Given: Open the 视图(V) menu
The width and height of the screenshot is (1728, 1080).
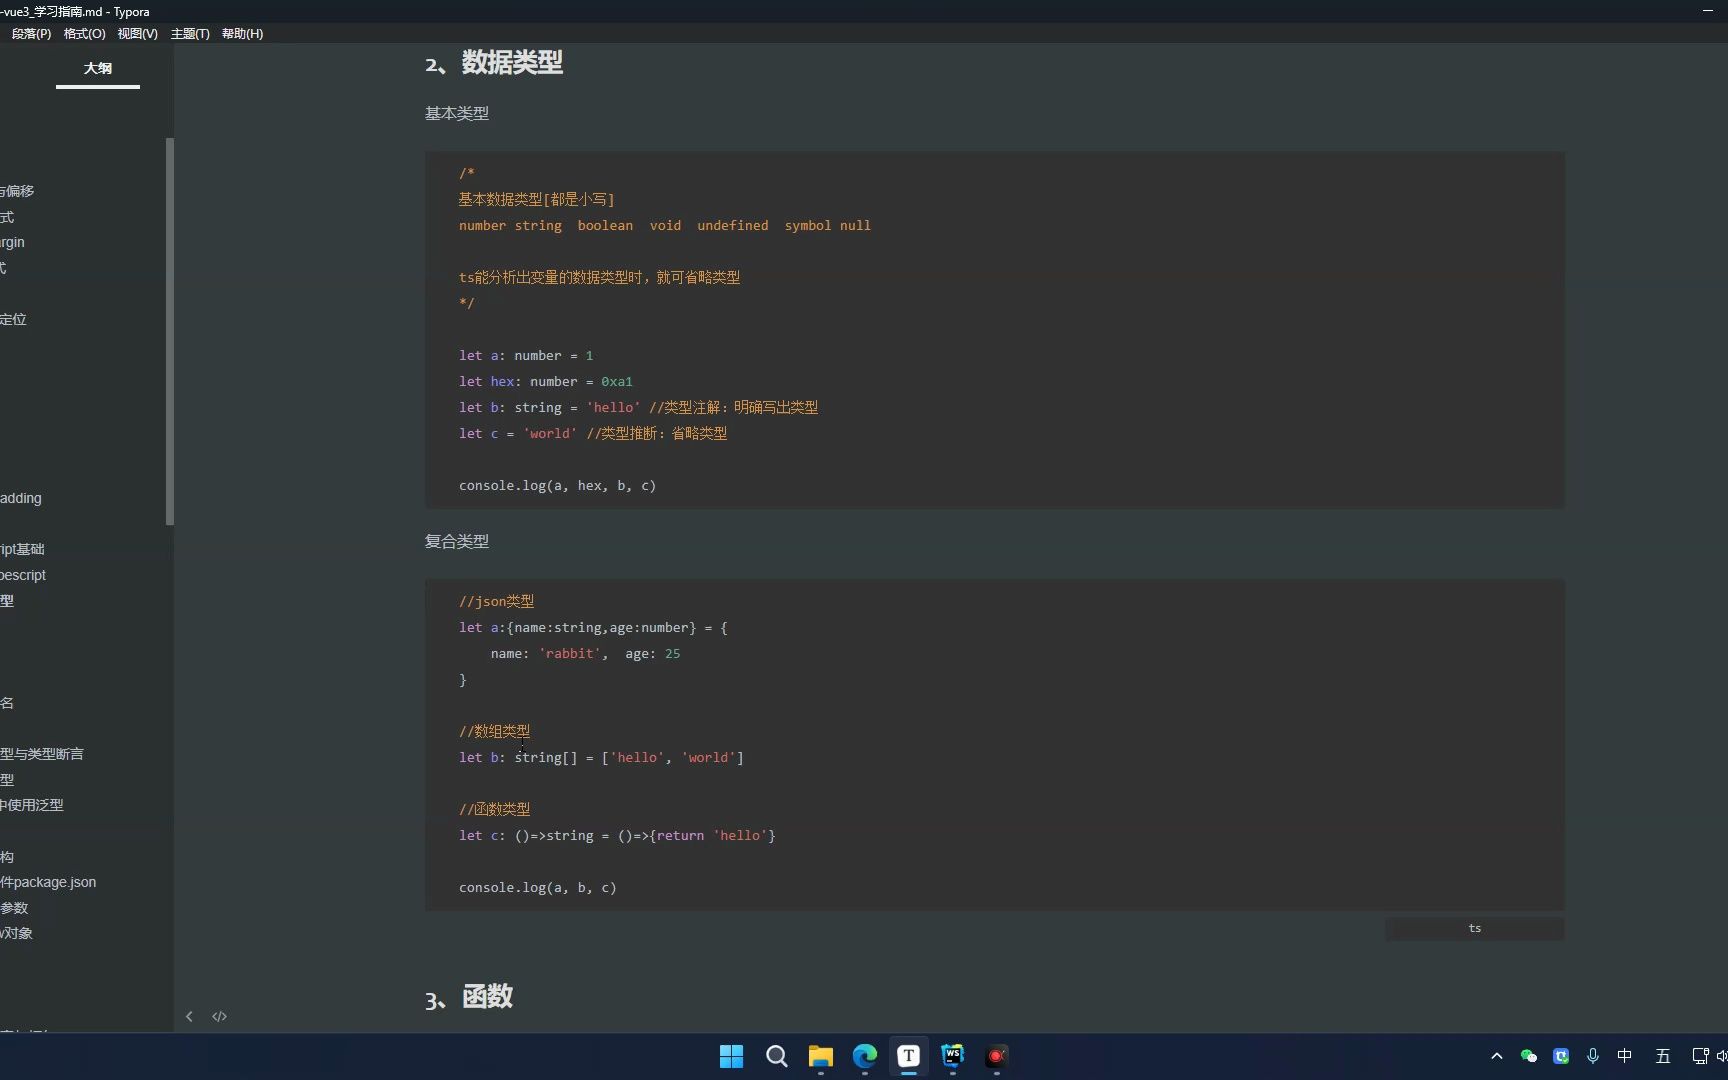Looking at the screenshot, I should tap(137, 33).
